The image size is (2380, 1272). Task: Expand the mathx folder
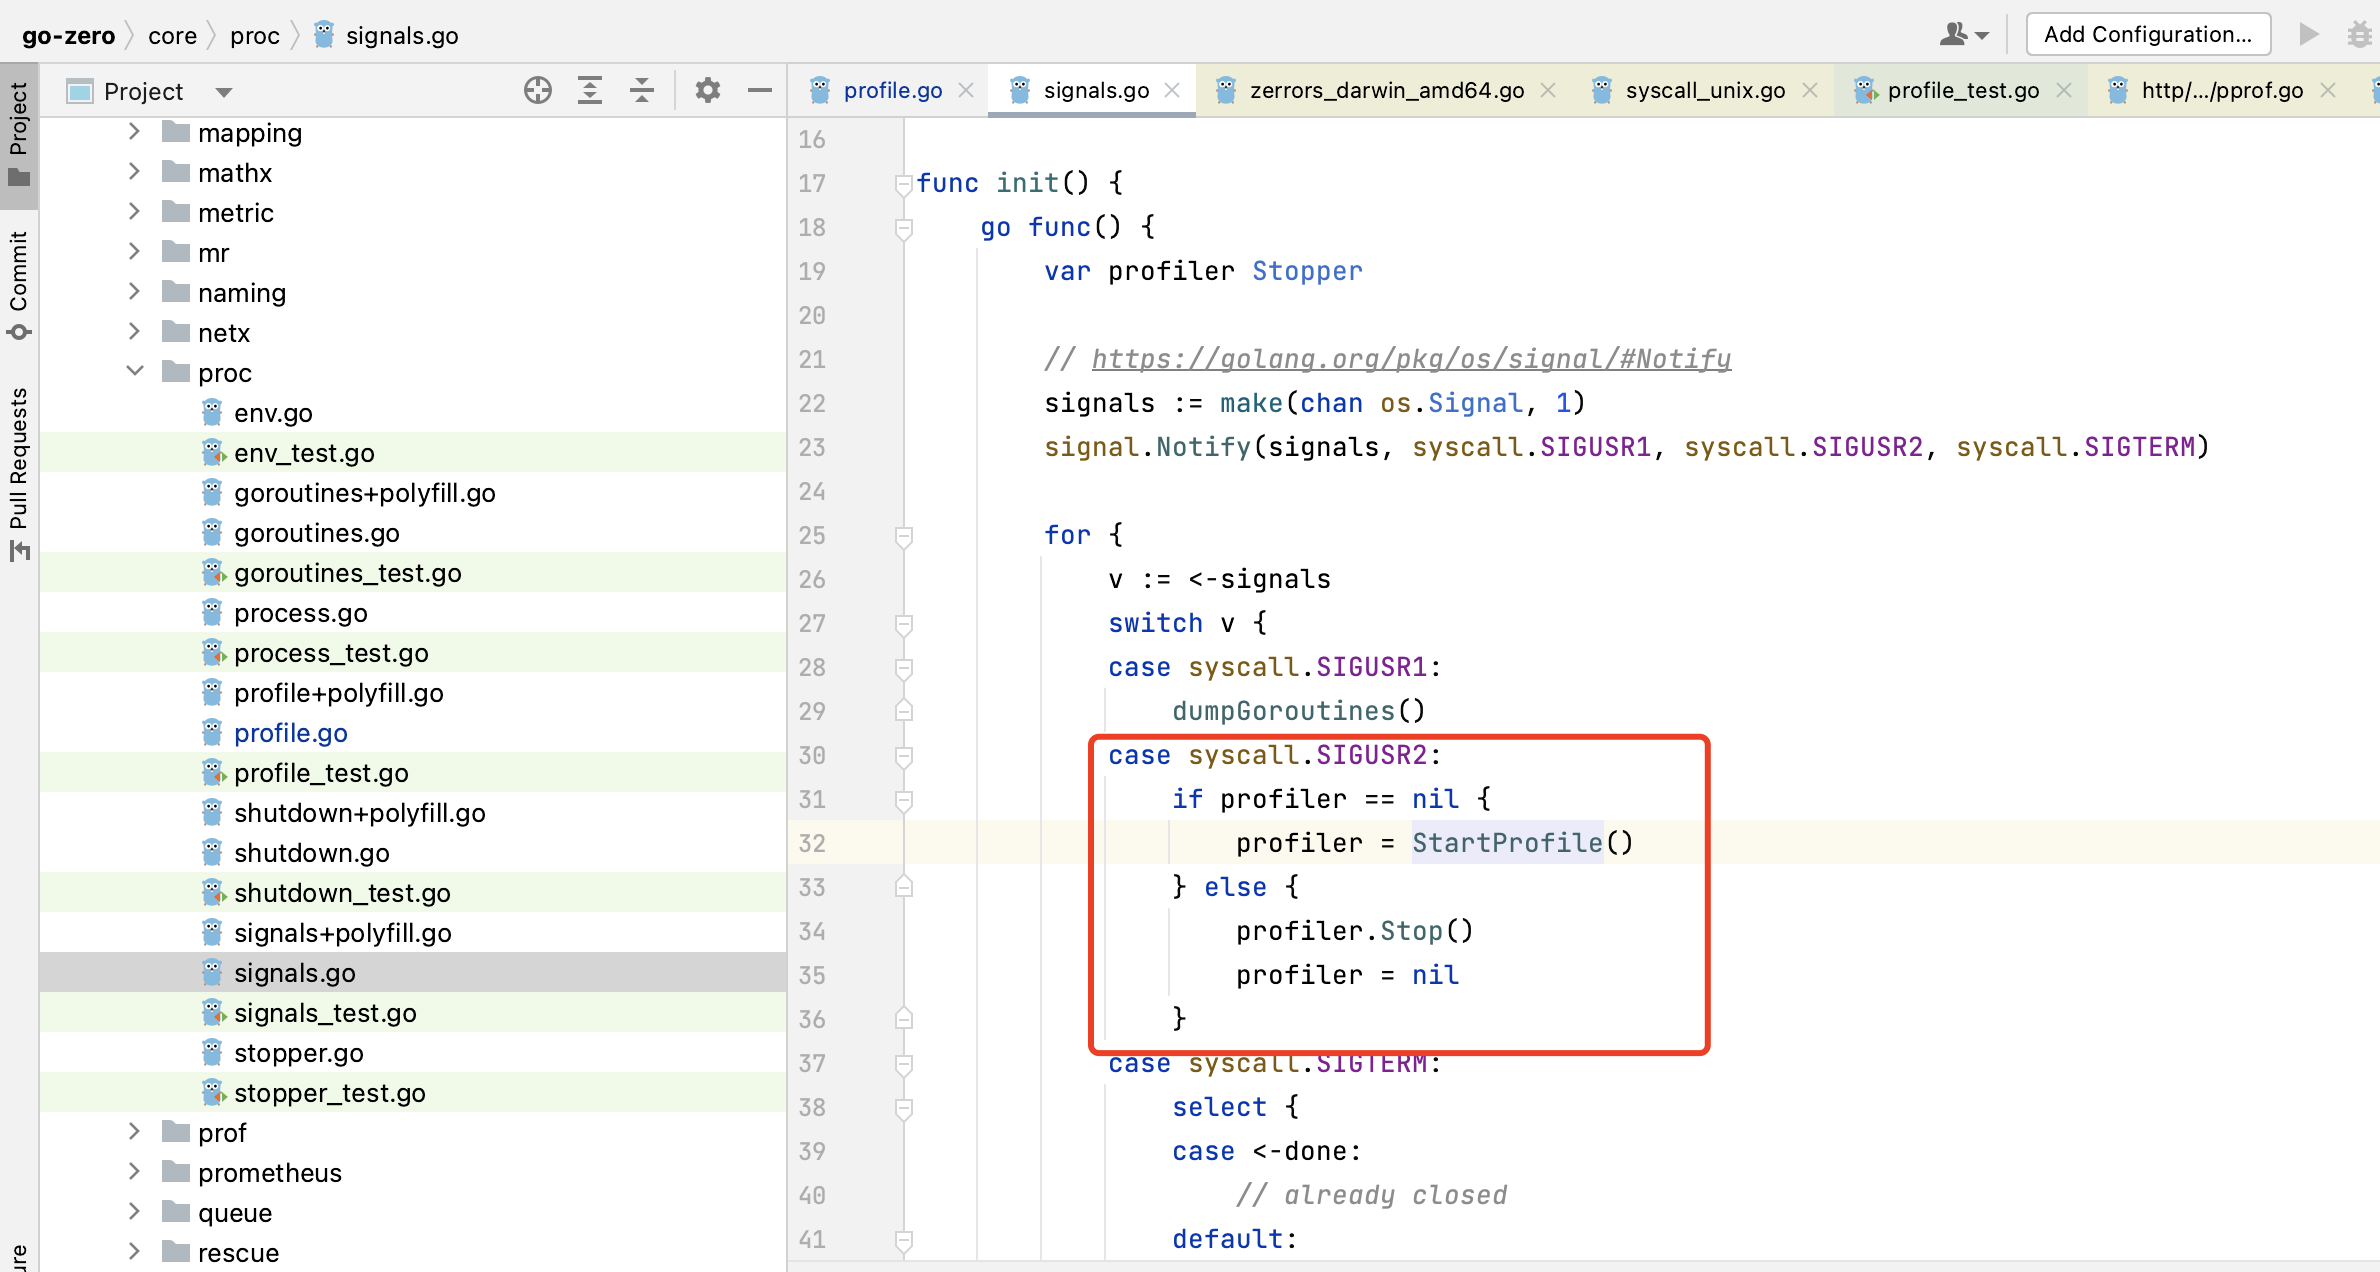click(134, 171)
